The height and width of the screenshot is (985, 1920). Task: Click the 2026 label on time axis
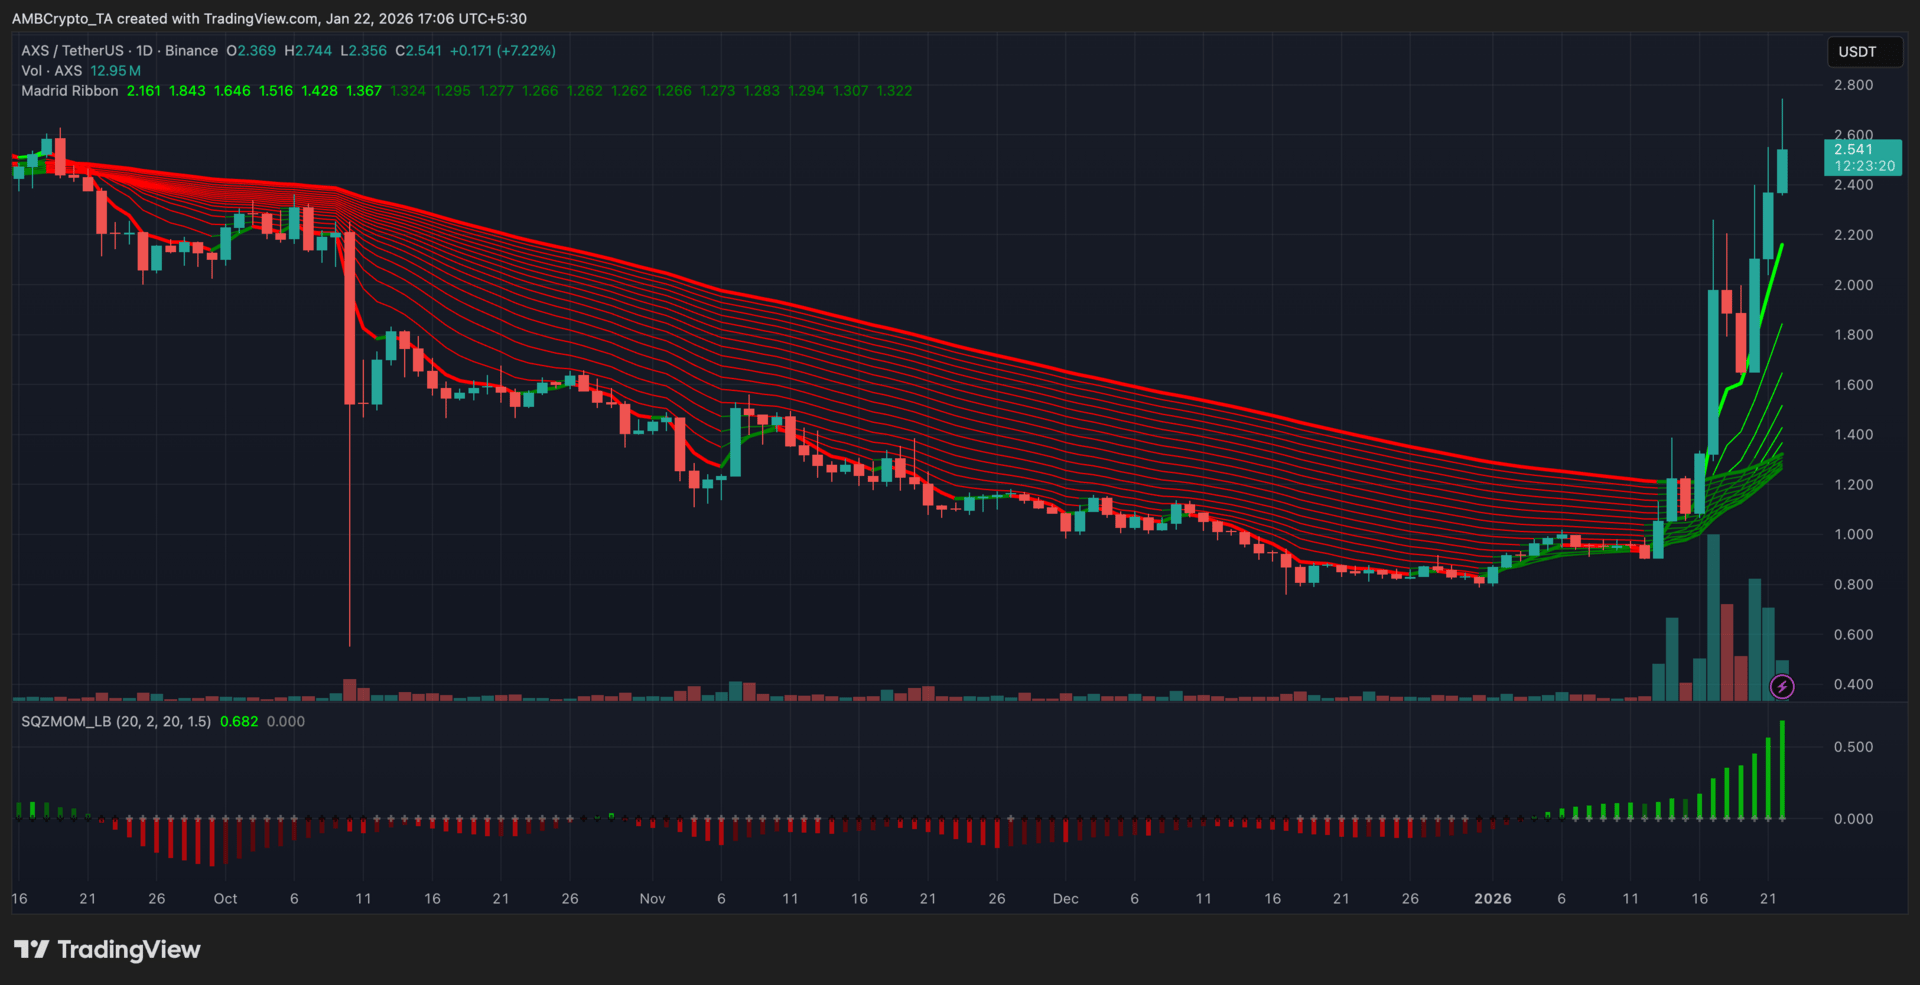1493,899
